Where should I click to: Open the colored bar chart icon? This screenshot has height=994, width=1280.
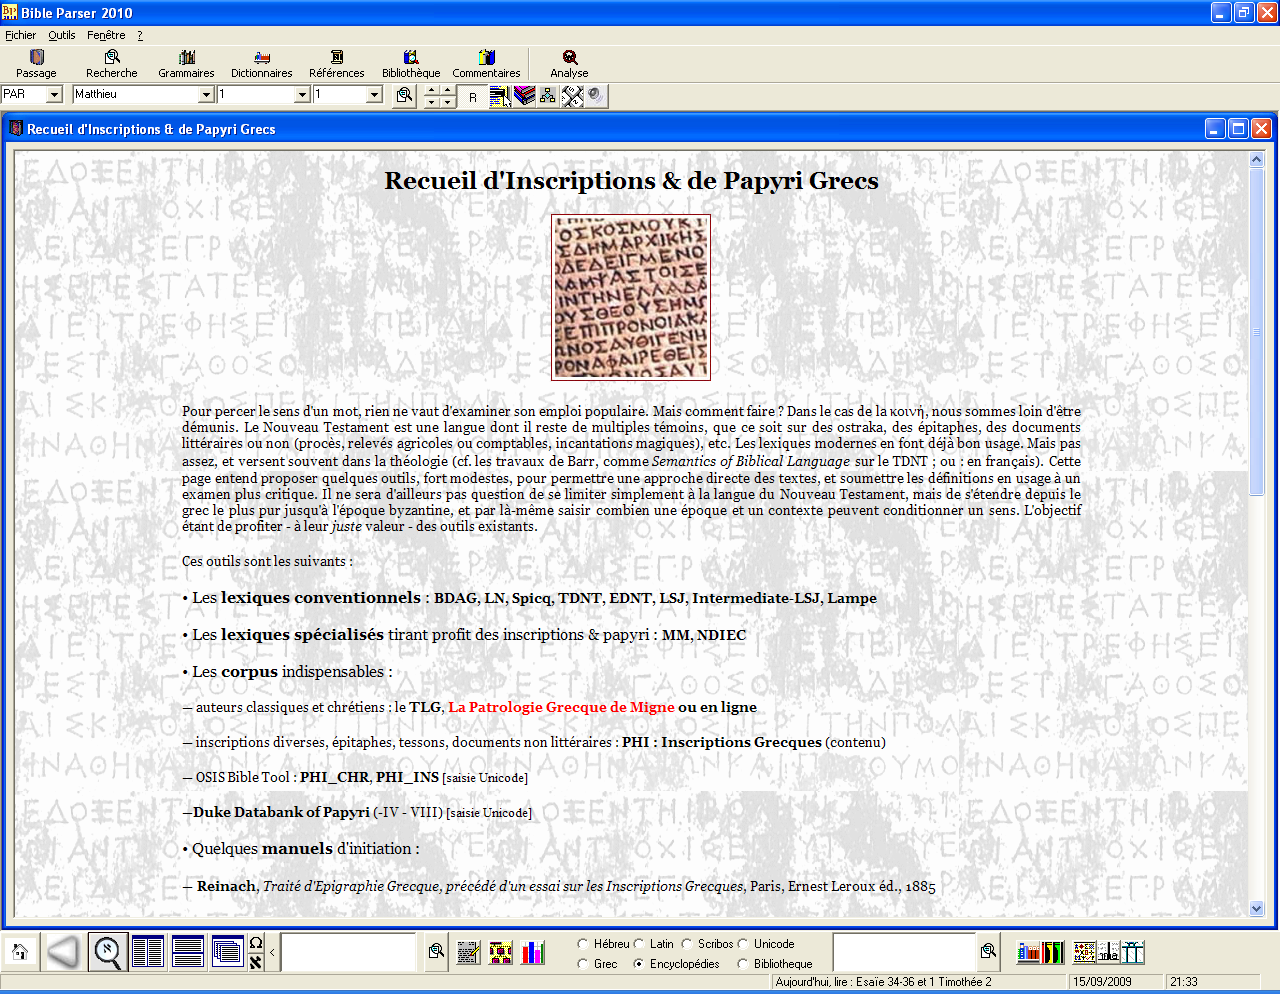click(534, 953)
